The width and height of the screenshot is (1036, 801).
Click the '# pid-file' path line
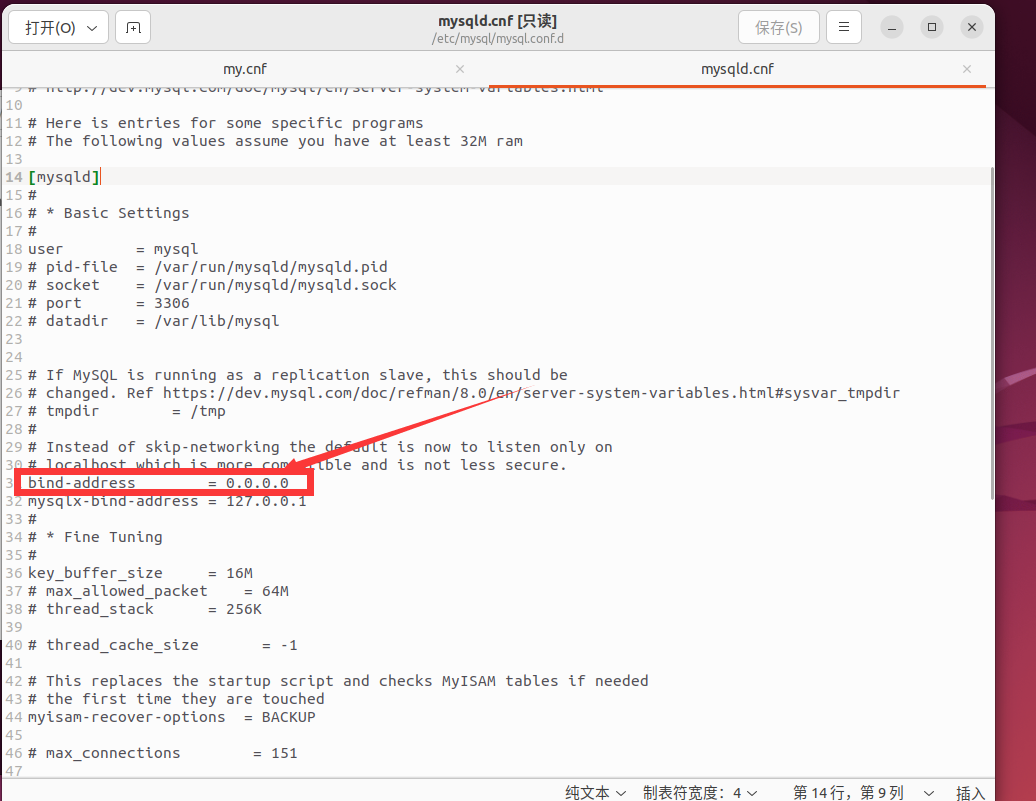[x=207, y=268]
